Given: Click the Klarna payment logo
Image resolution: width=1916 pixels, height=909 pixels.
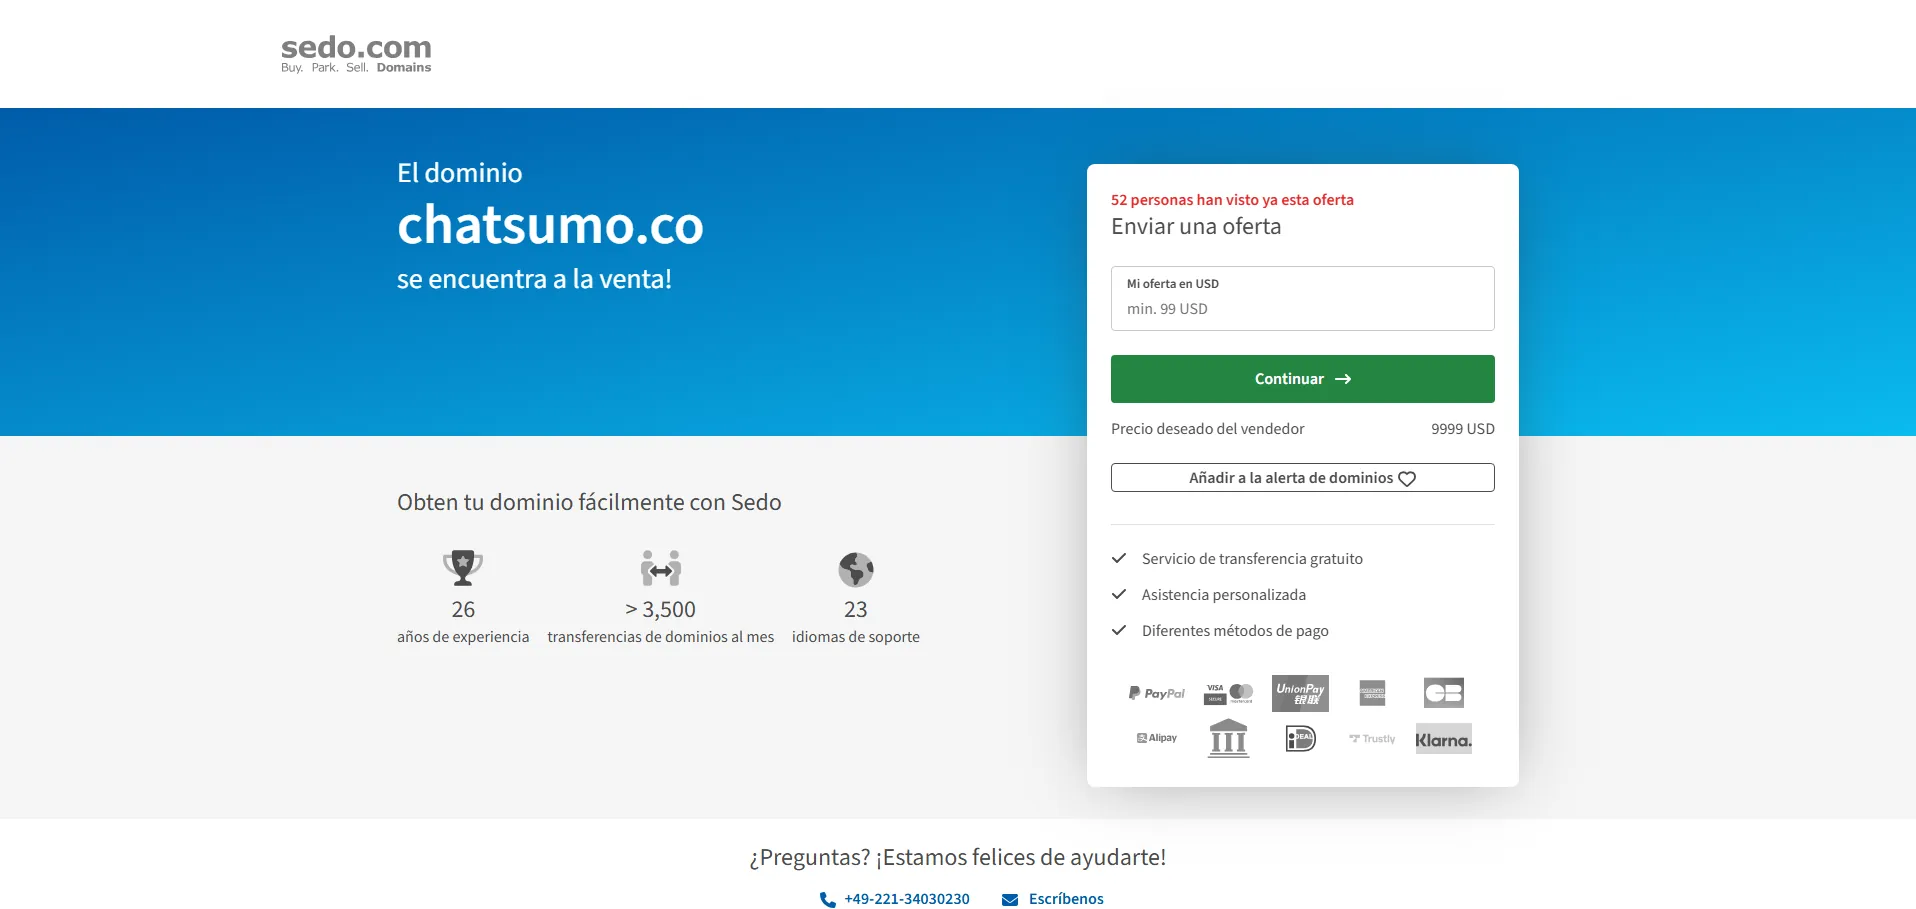Looking at the screenshot, I should tap(1444, 739).
